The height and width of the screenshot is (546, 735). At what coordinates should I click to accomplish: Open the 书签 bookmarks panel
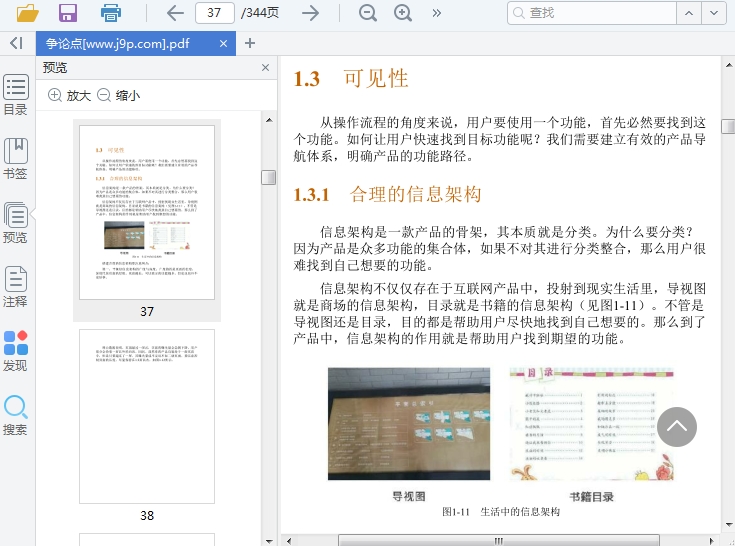coord(15,159)
